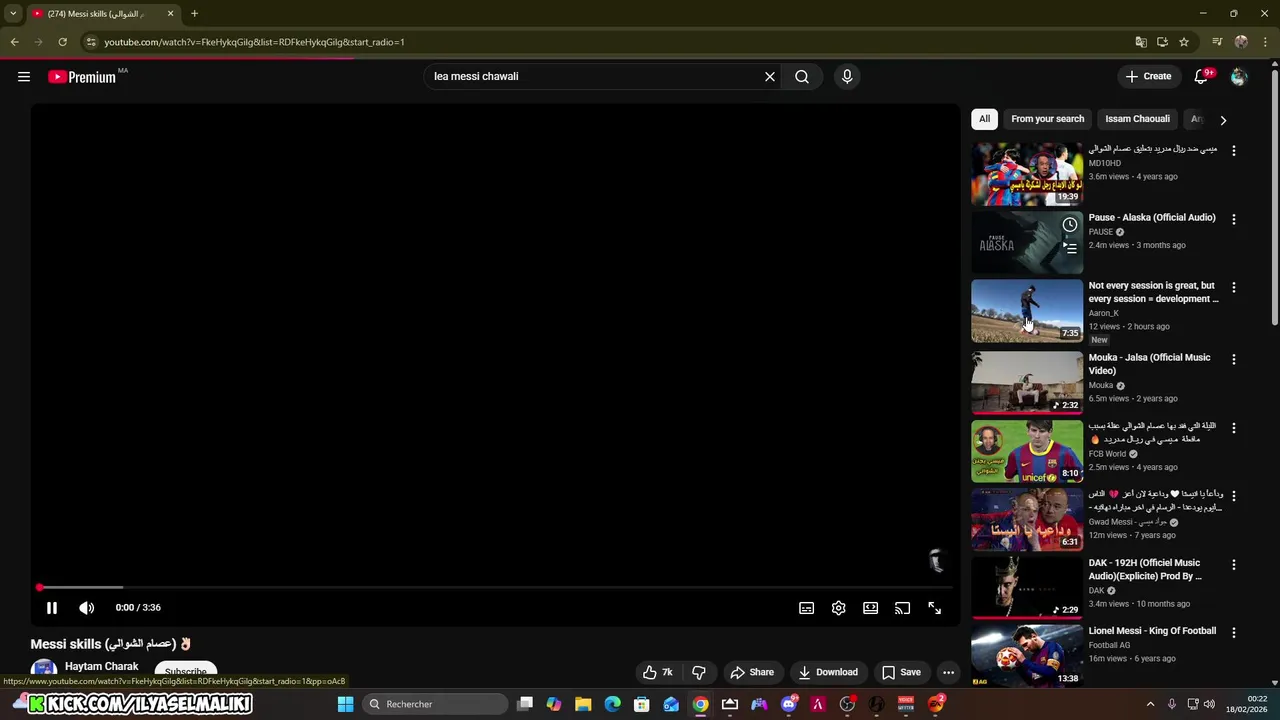1280x720 pixels.
Task: Enter fullscreen mode
Action: click(x=935, y=608)
